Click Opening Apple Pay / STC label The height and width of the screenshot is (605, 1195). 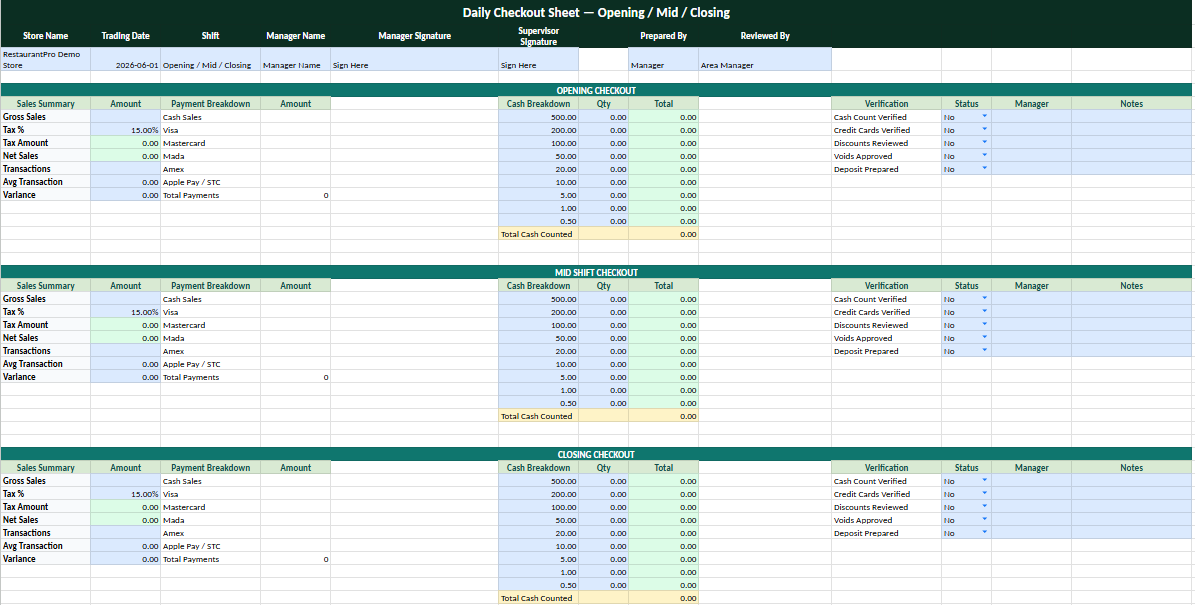click(x=191, y=182)
